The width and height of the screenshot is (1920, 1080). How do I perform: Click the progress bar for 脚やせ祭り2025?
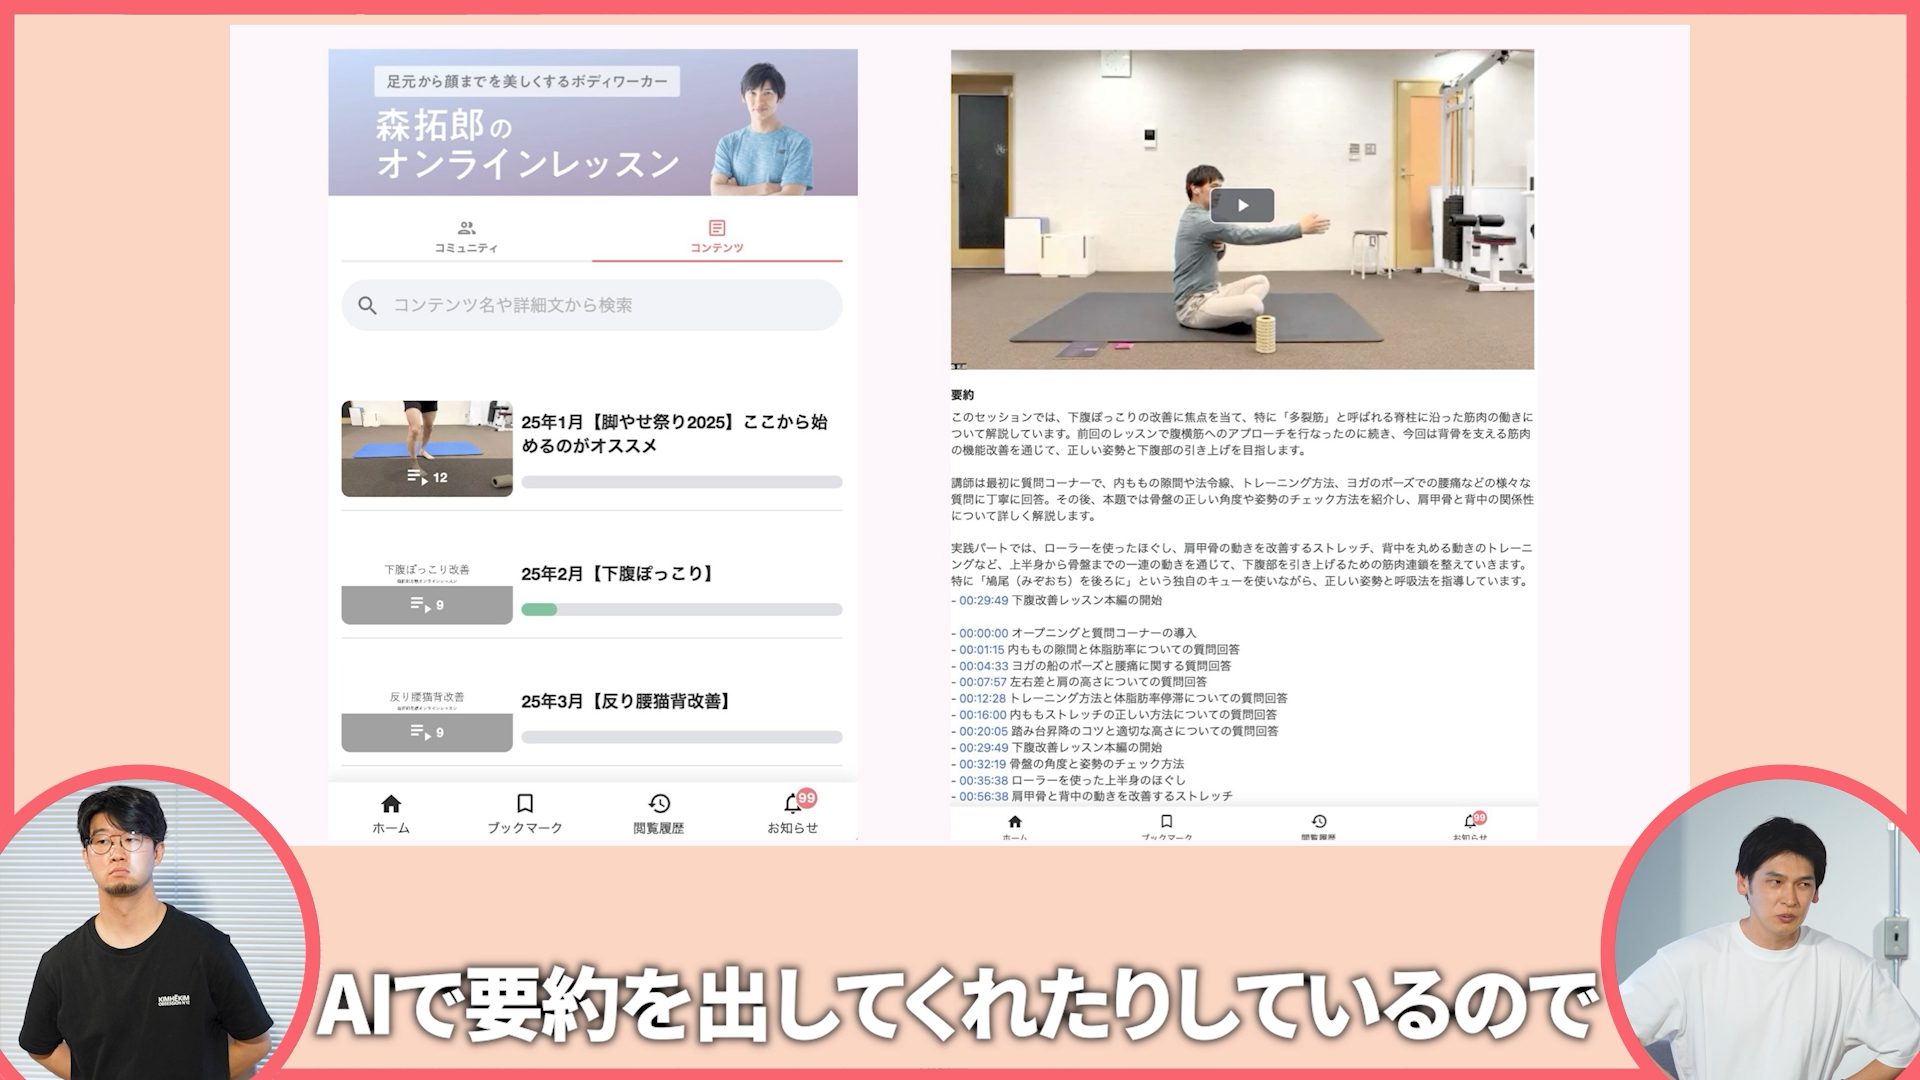(682, 482)
